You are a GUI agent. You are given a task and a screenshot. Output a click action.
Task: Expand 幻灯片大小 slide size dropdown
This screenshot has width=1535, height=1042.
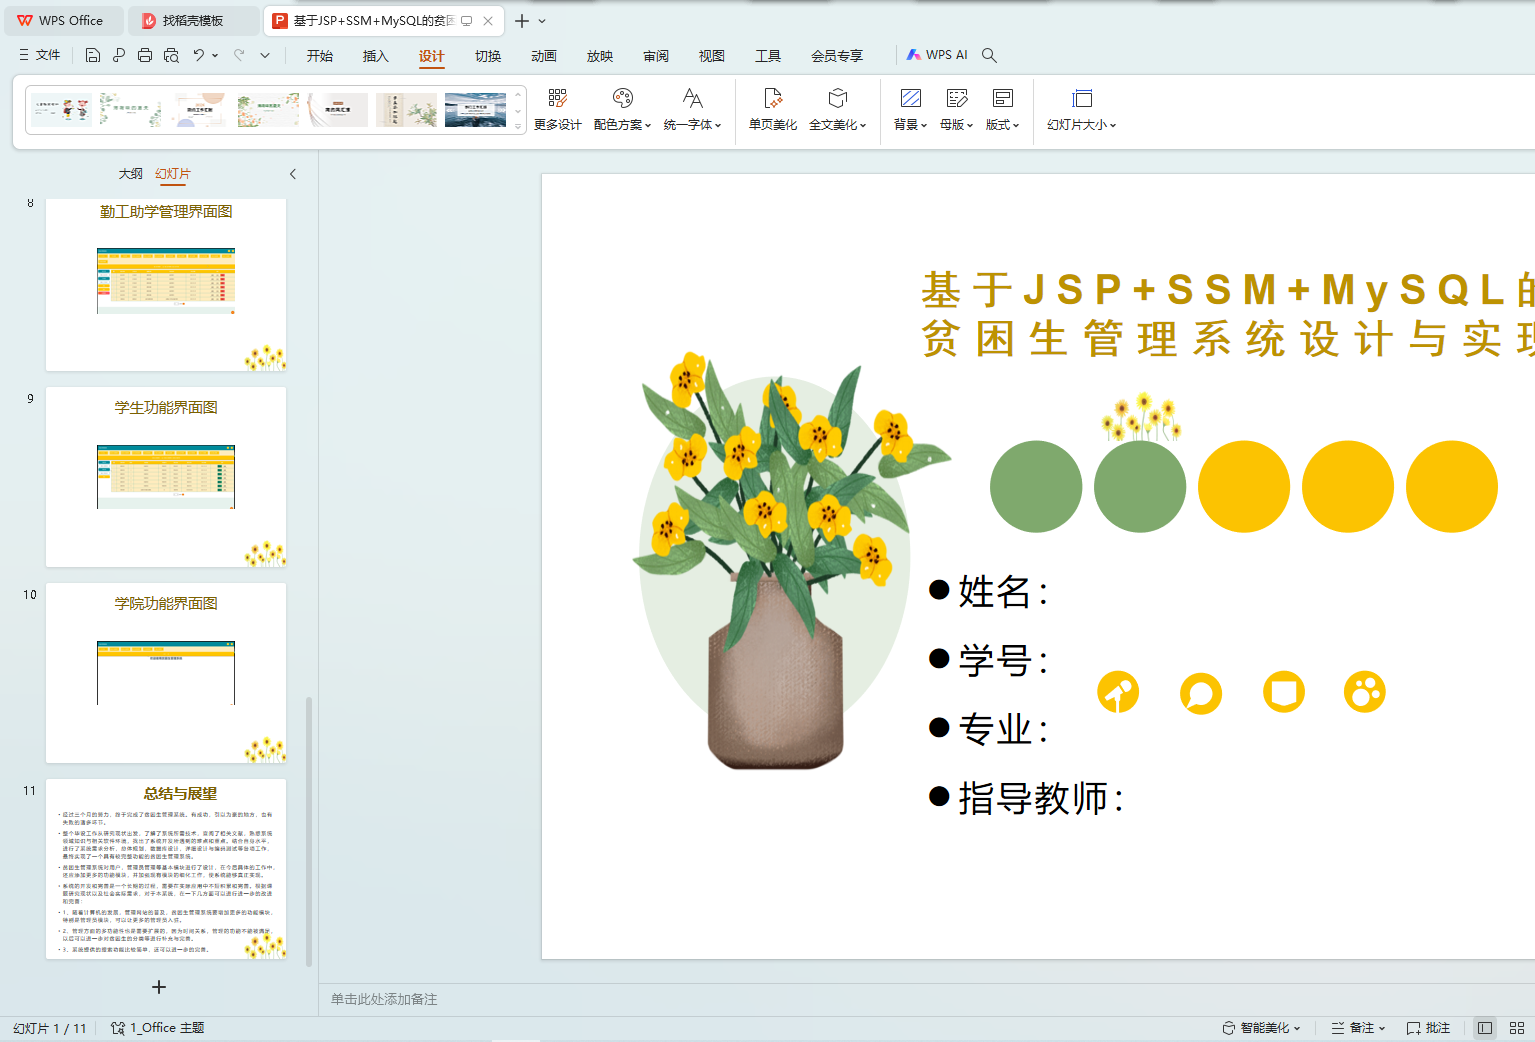(1081, 109)
